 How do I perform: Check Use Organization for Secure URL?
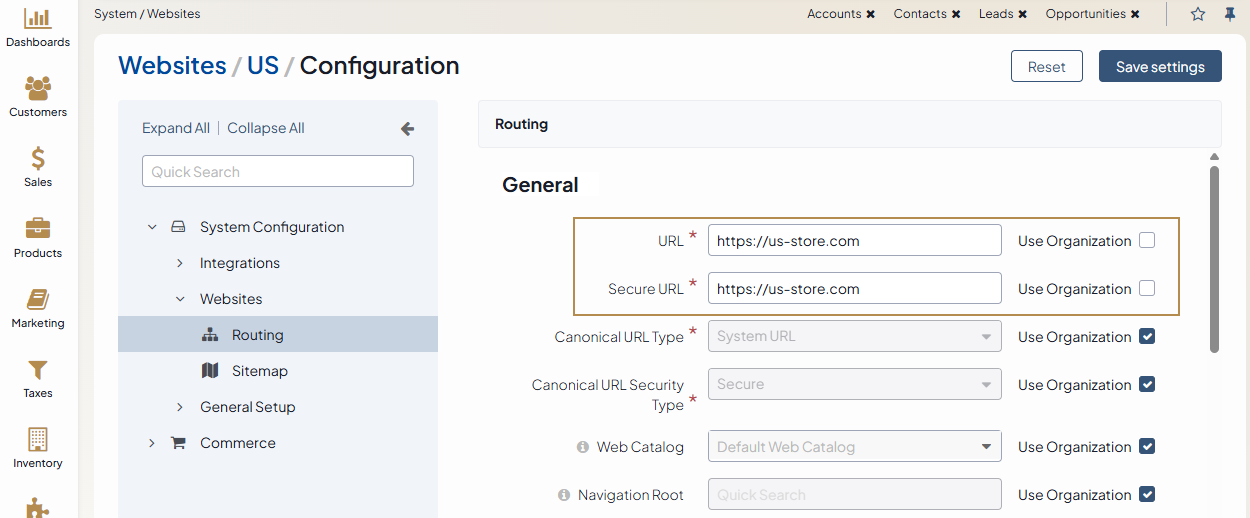(1147, 288)
